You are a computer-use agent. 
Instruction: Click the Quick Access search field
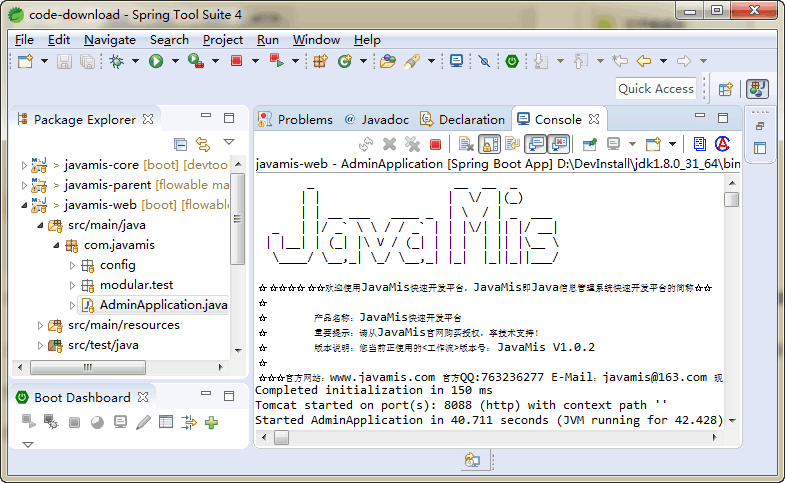[656, 89]
